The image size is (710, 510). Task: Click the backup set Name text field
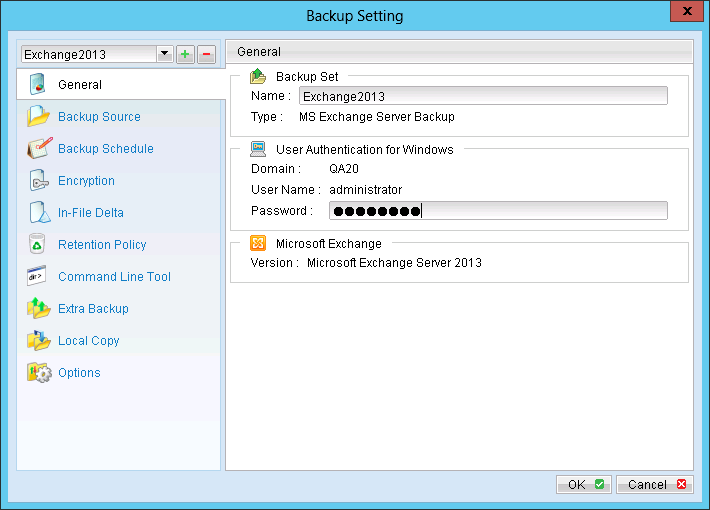pos(483,96)
